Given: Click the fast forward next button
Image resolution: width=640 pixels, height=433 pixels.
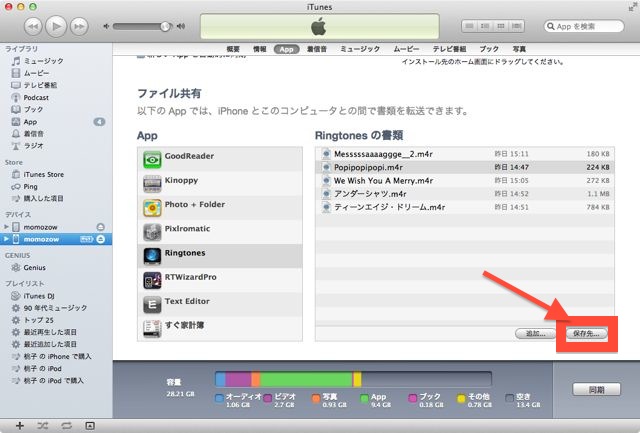Looking at the screenshot, I should [79, 27].
